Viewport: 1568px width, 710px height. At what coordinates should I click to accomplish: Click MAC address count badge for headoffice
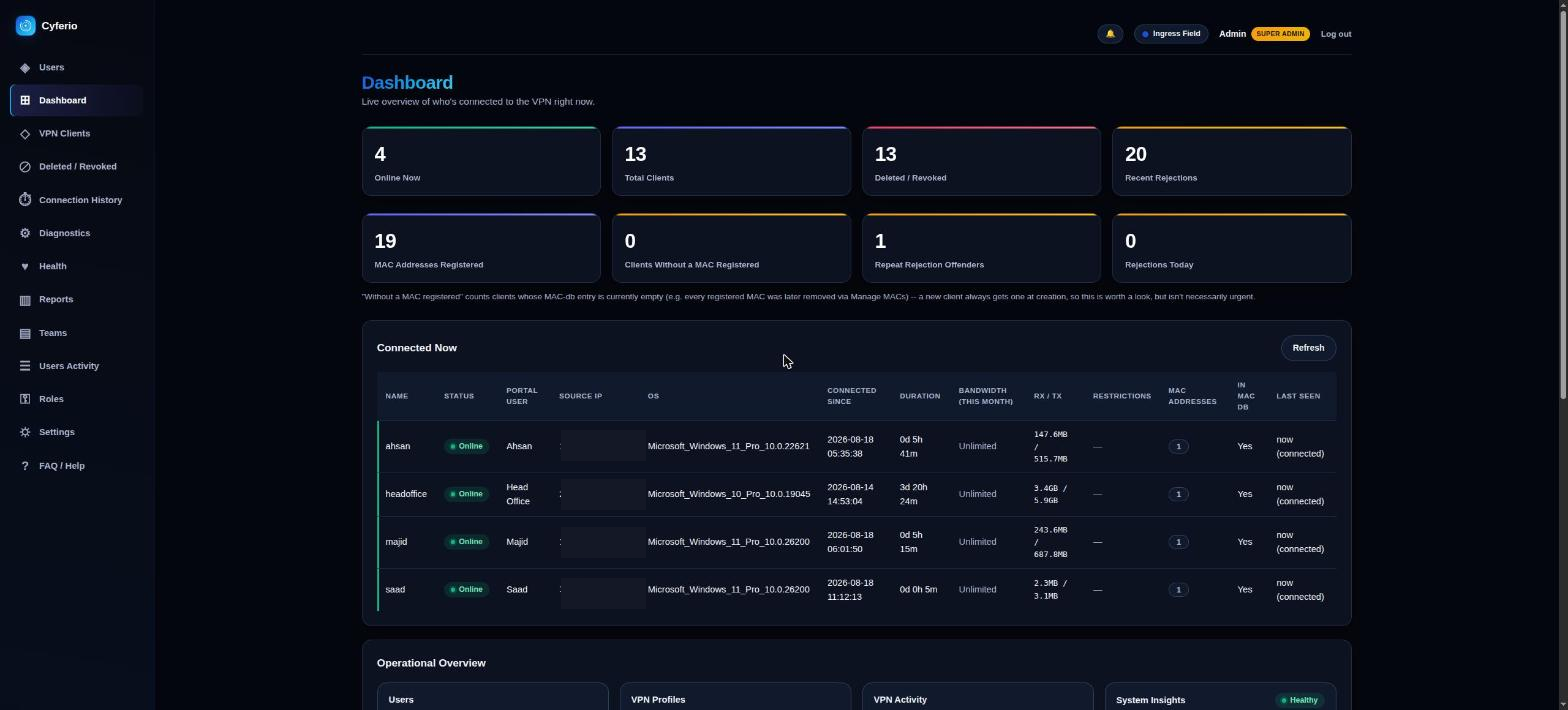pos(1178,494)
